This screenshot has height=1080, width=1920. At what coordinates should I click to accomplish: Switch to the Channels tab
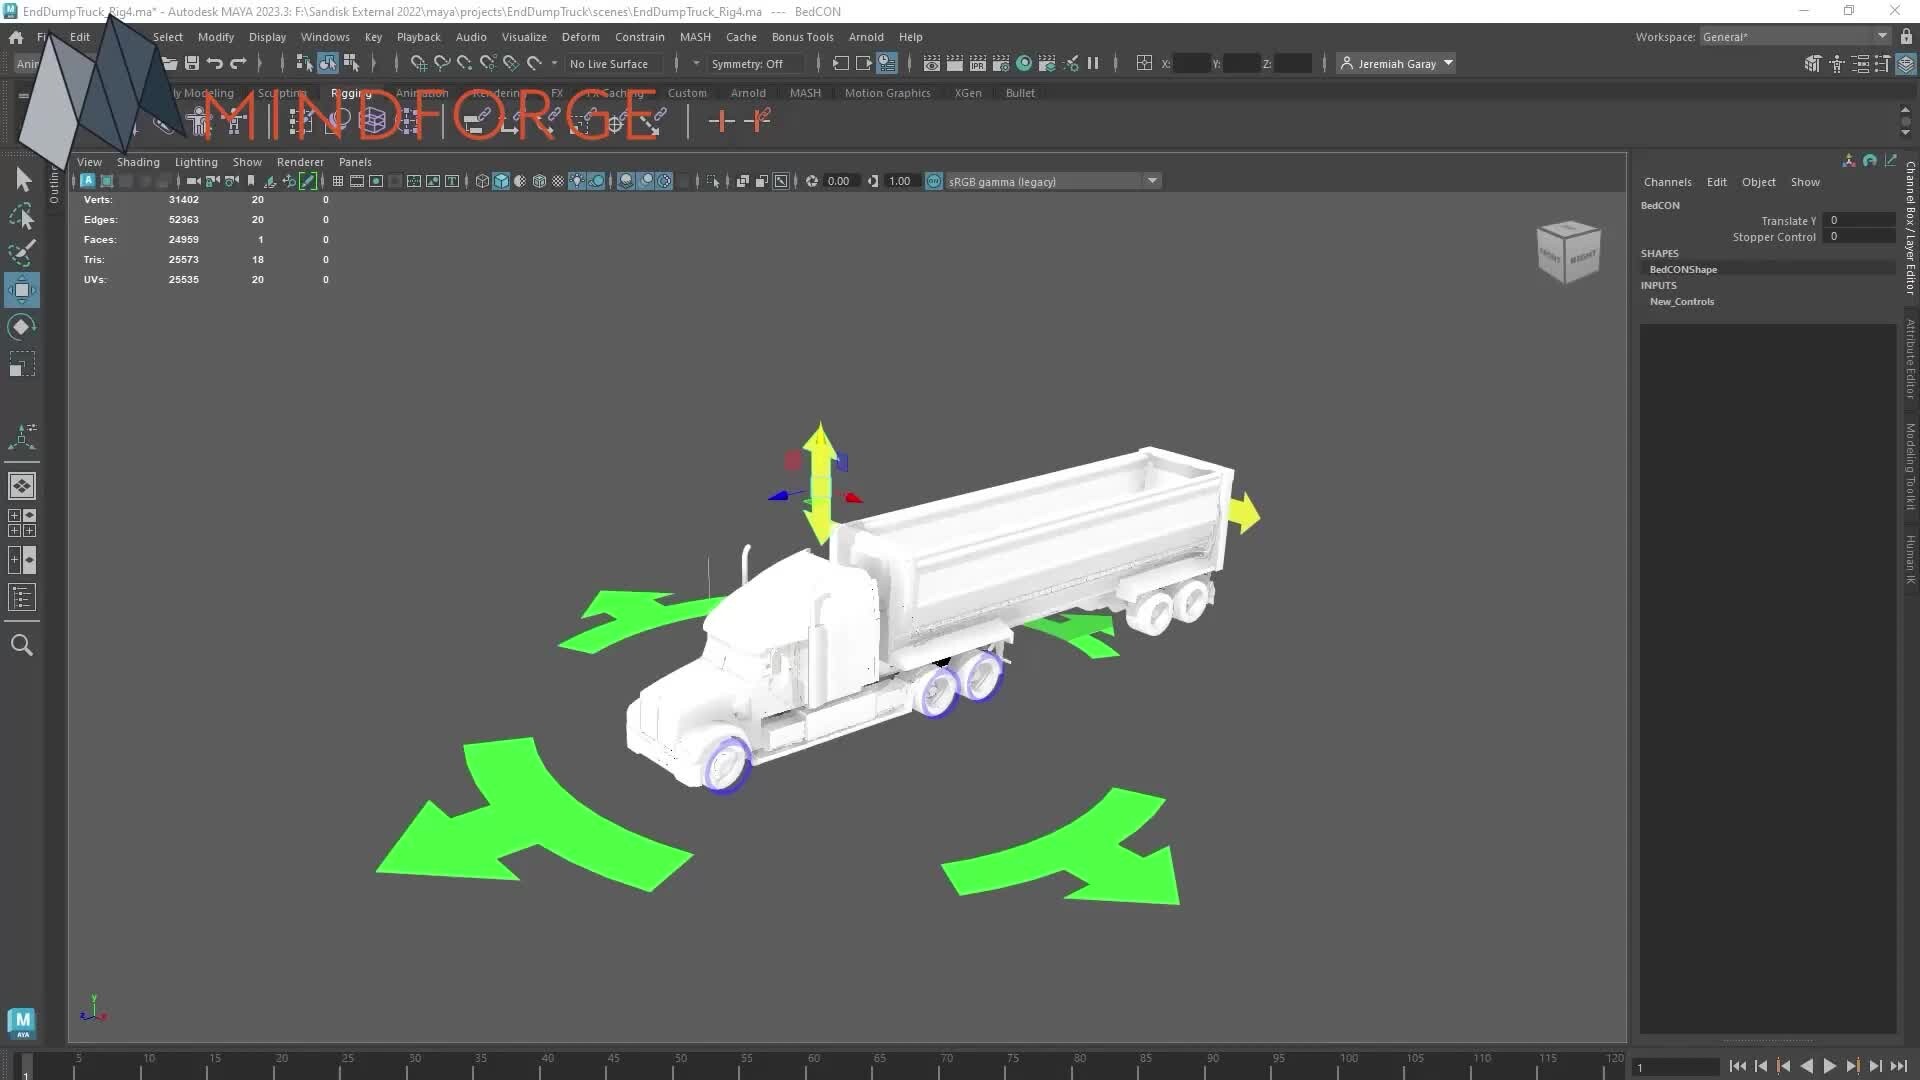click(x=1666, y=181)
